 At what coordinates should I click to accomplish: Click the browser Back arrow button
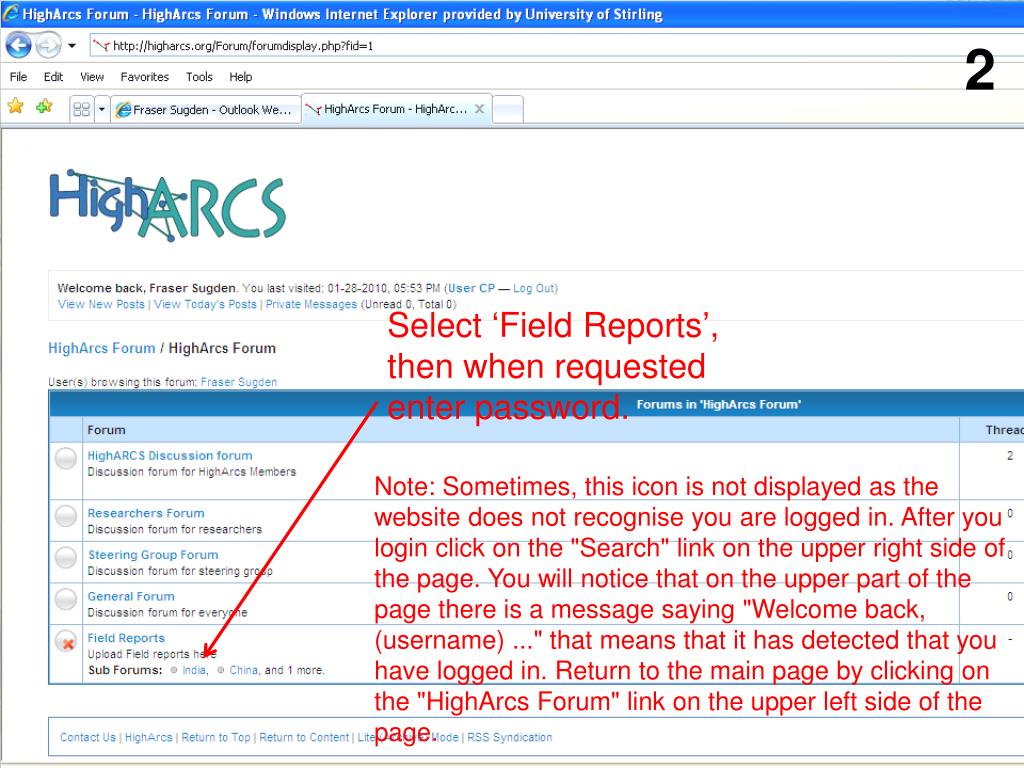tap(18, 46)
